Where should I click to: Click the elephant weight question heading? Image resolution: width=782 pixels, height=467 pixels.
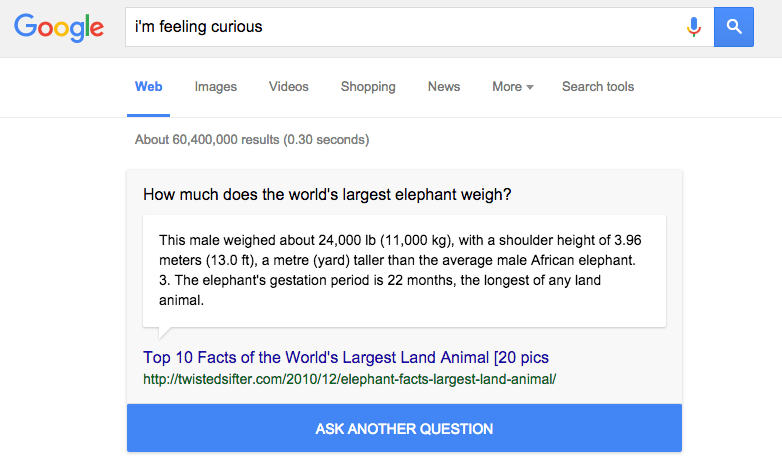point(327,195)
